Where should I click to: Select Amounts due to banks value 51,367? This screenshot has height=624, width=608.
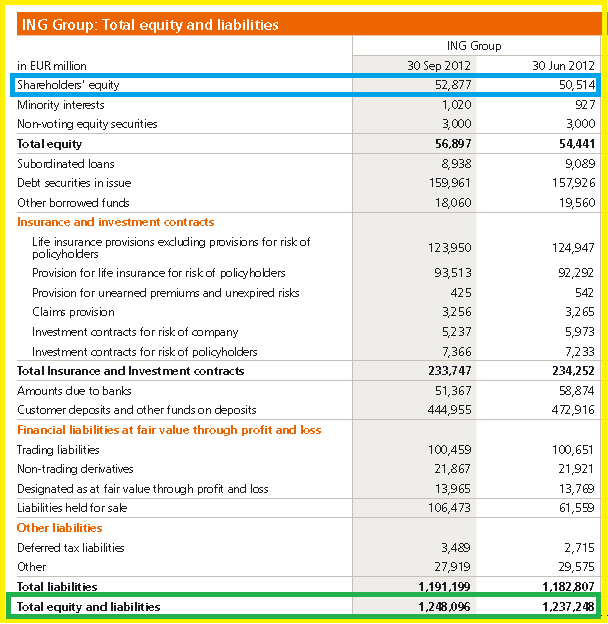tap(453, 391)
